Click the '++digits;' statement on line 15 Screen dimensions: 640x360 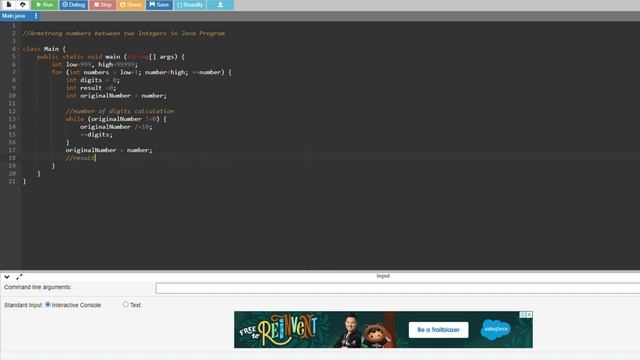tap(96, 135)
